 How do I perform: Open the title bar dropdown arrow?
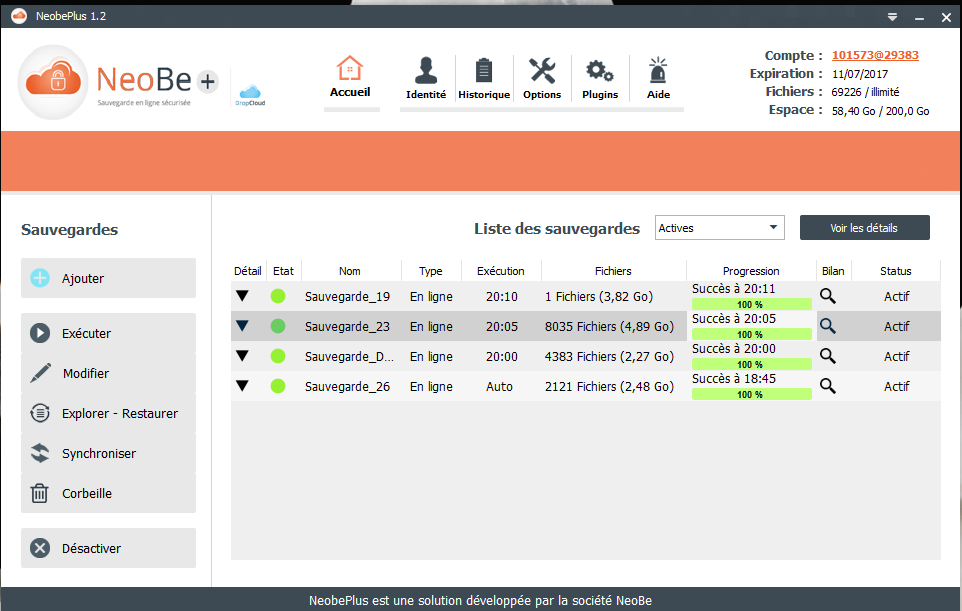tap(891, 16)
